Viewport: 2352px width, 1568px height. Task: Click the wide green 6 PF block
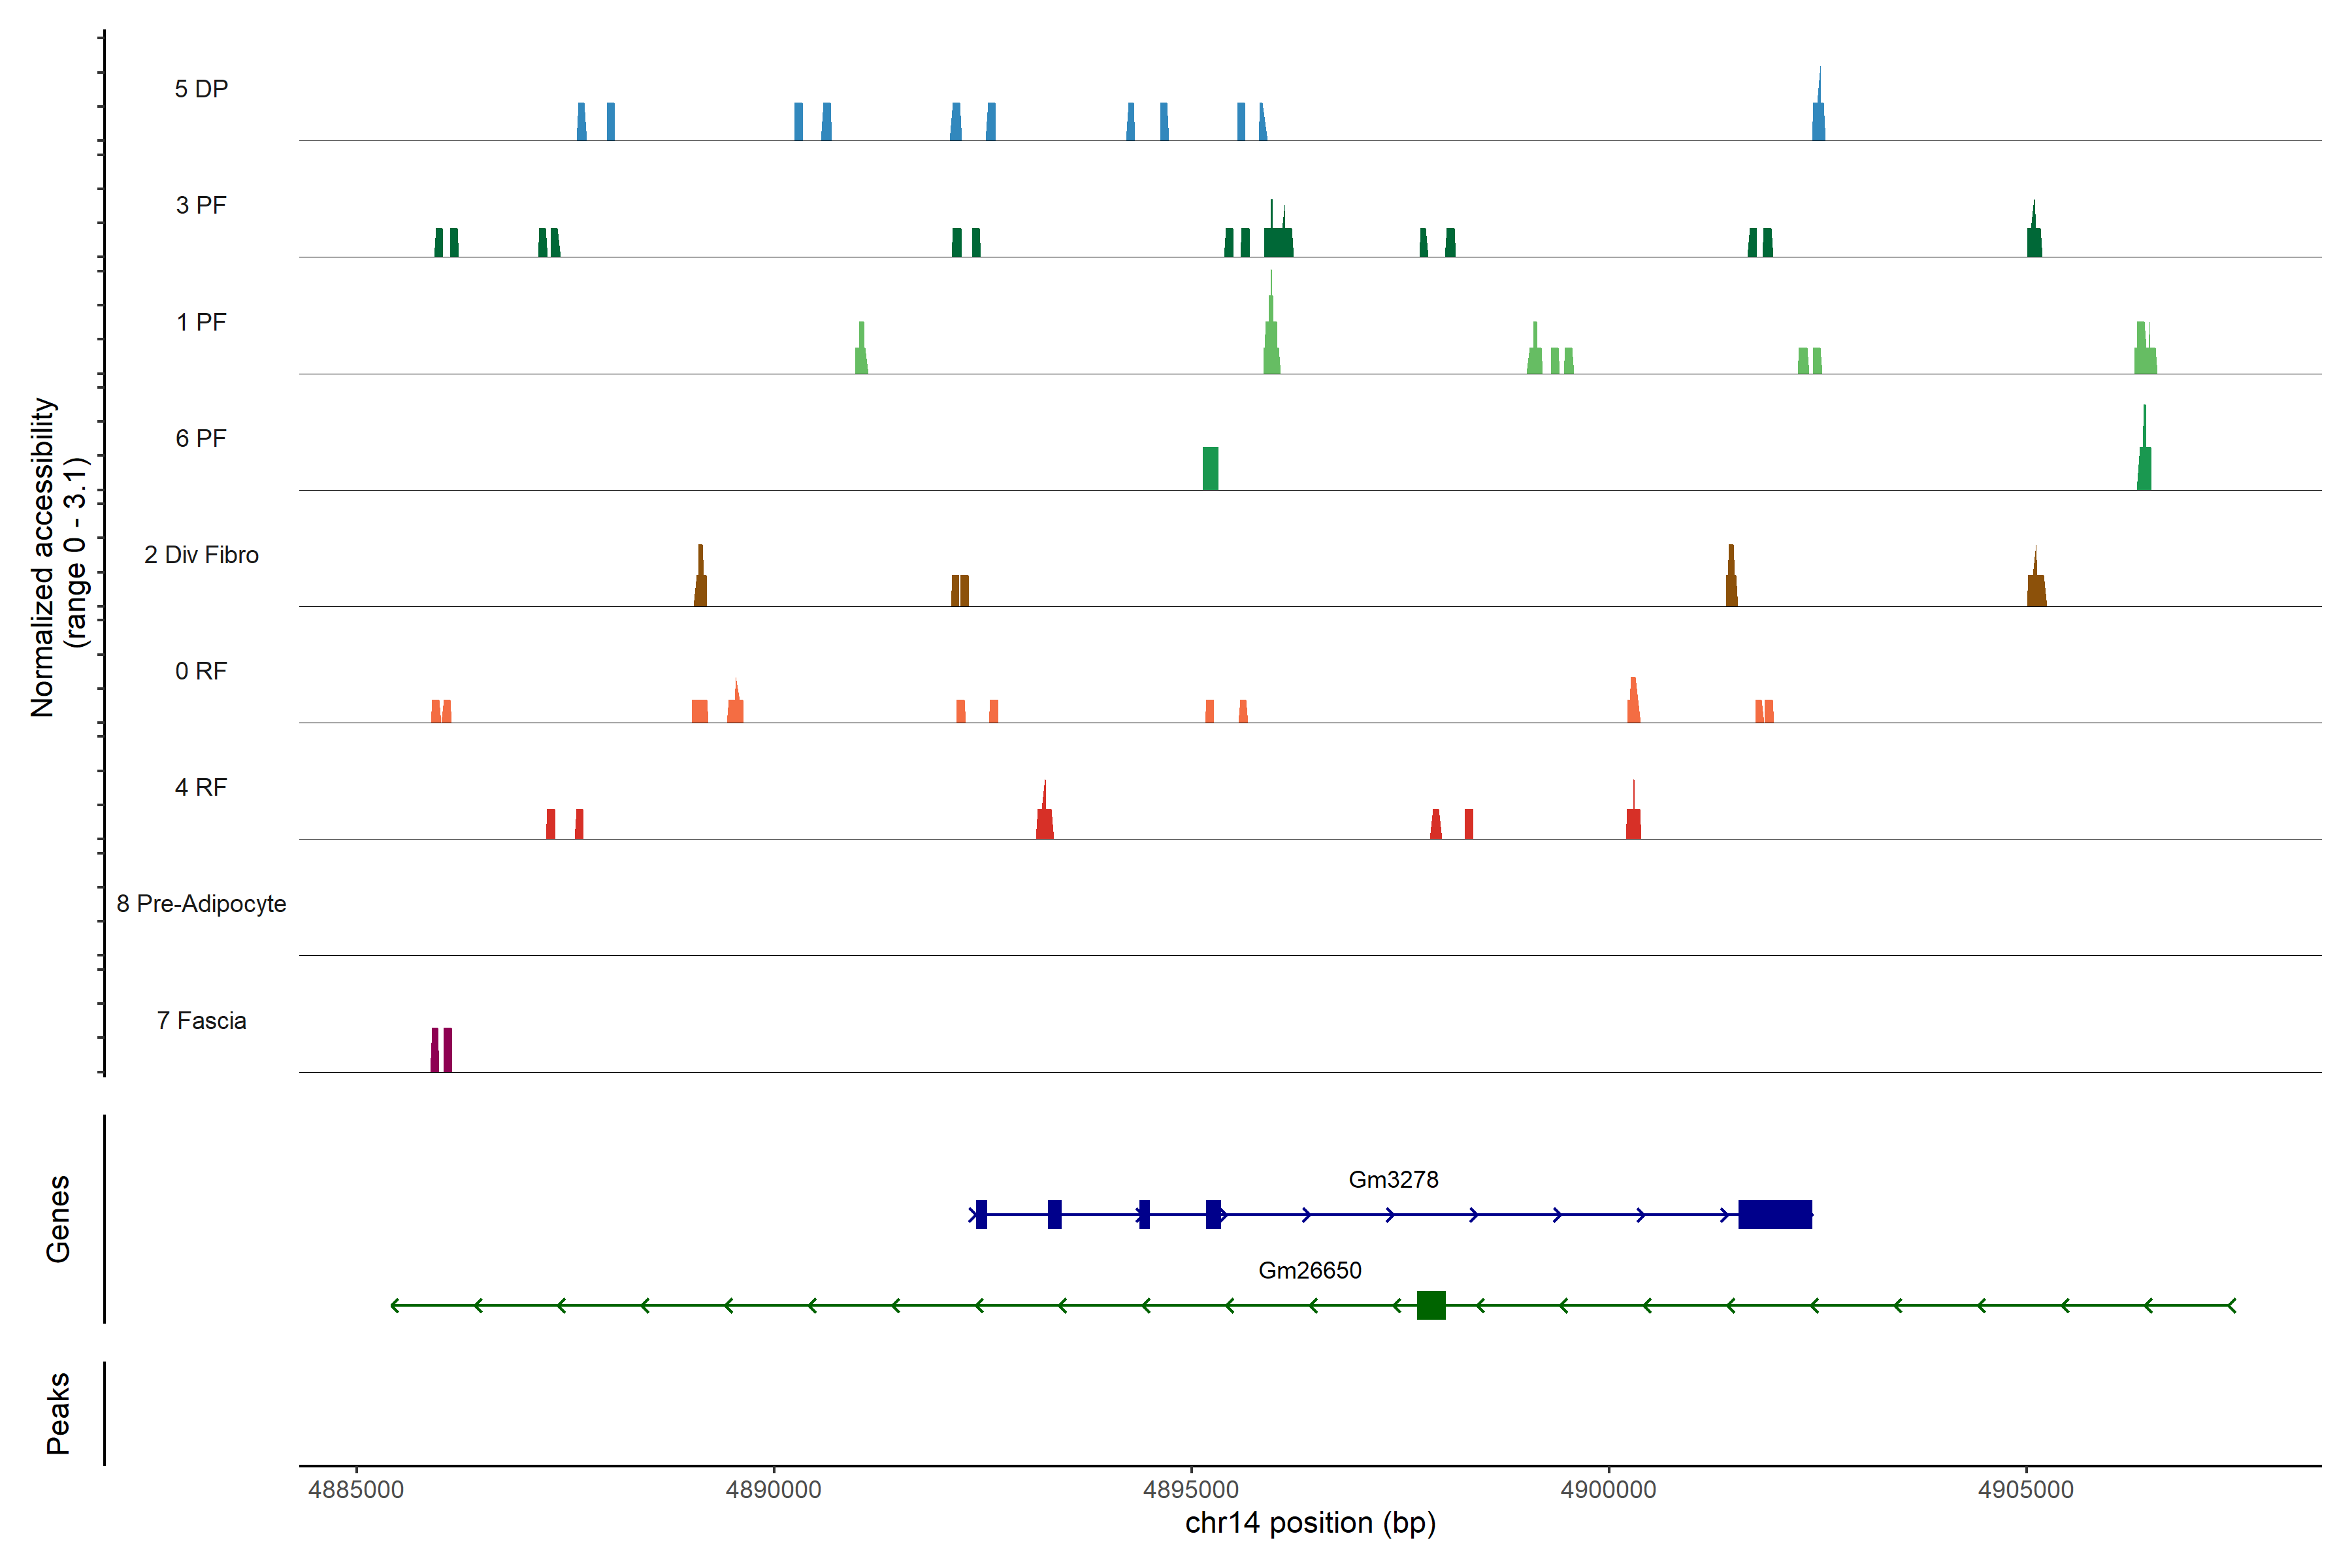1210,468
